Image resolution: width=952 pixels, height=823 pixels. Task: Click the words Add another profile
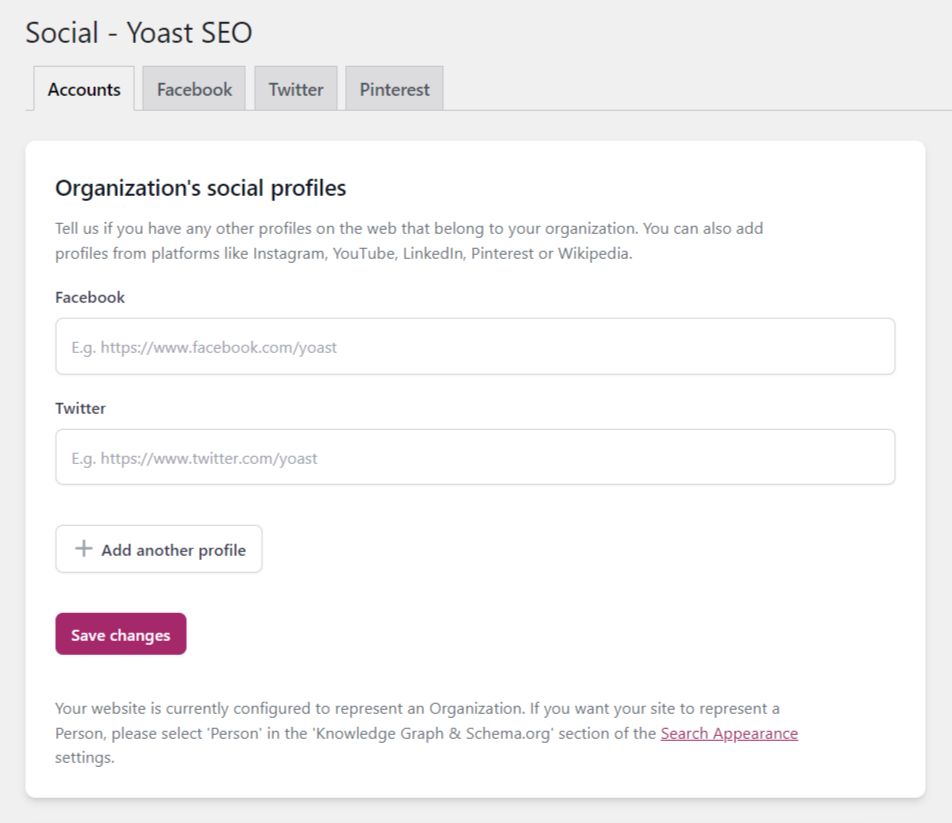click(174, 550)
